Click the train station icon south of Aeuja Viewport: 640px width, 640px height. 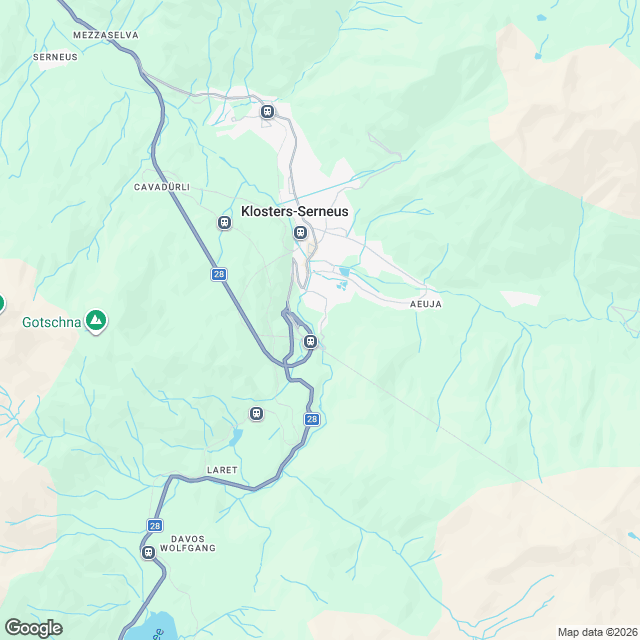tap(311, 341)
